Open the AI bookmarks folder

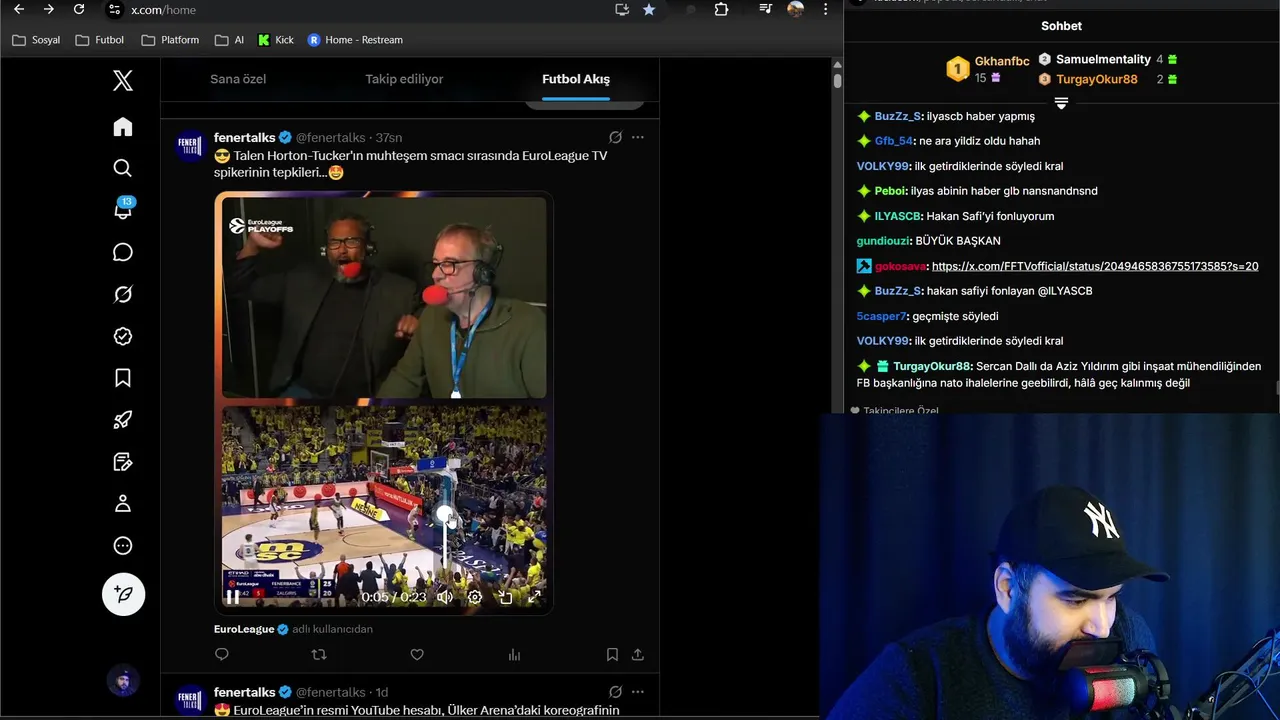coord(229,40)
